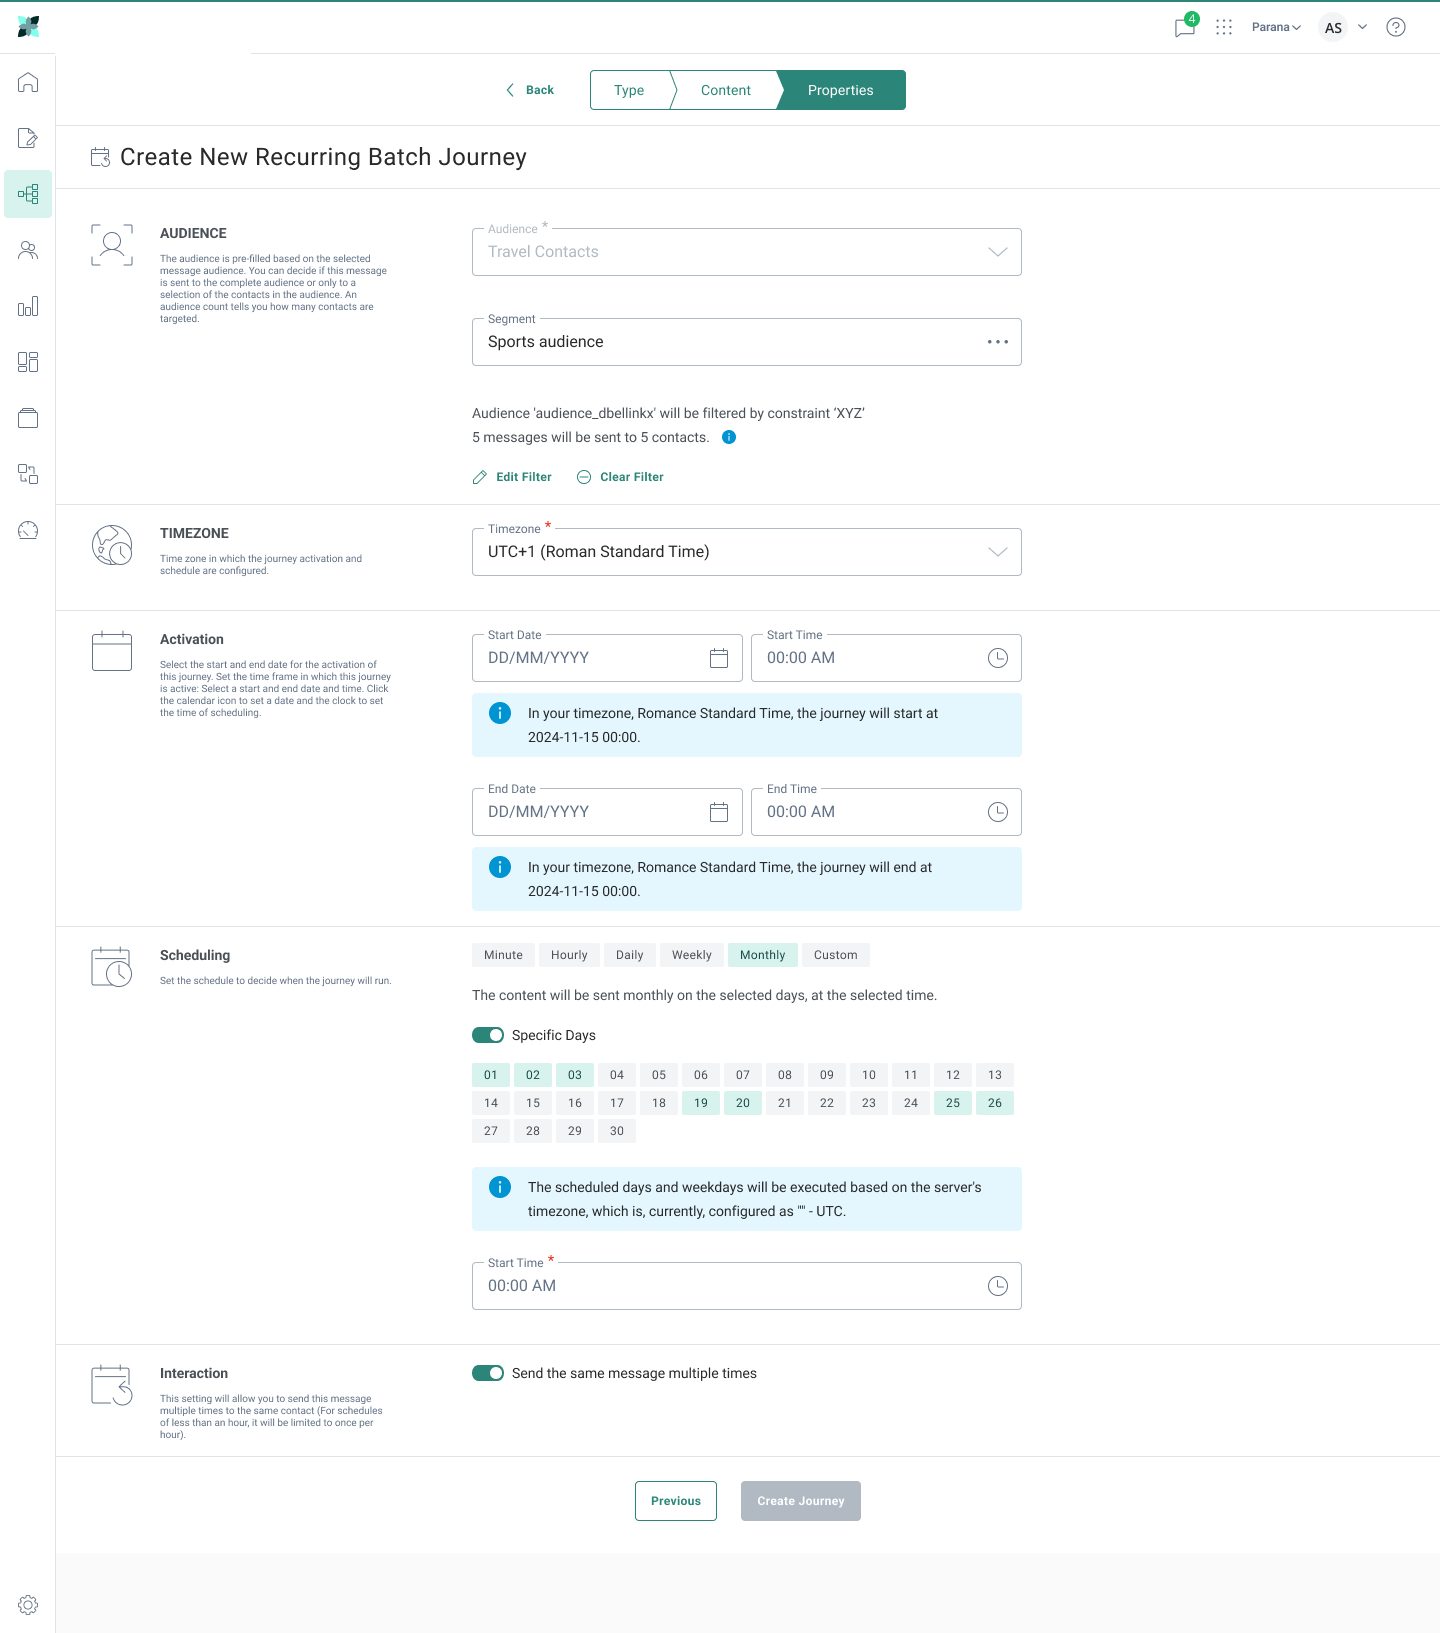Click the End Time input field

tap(886, 812)
